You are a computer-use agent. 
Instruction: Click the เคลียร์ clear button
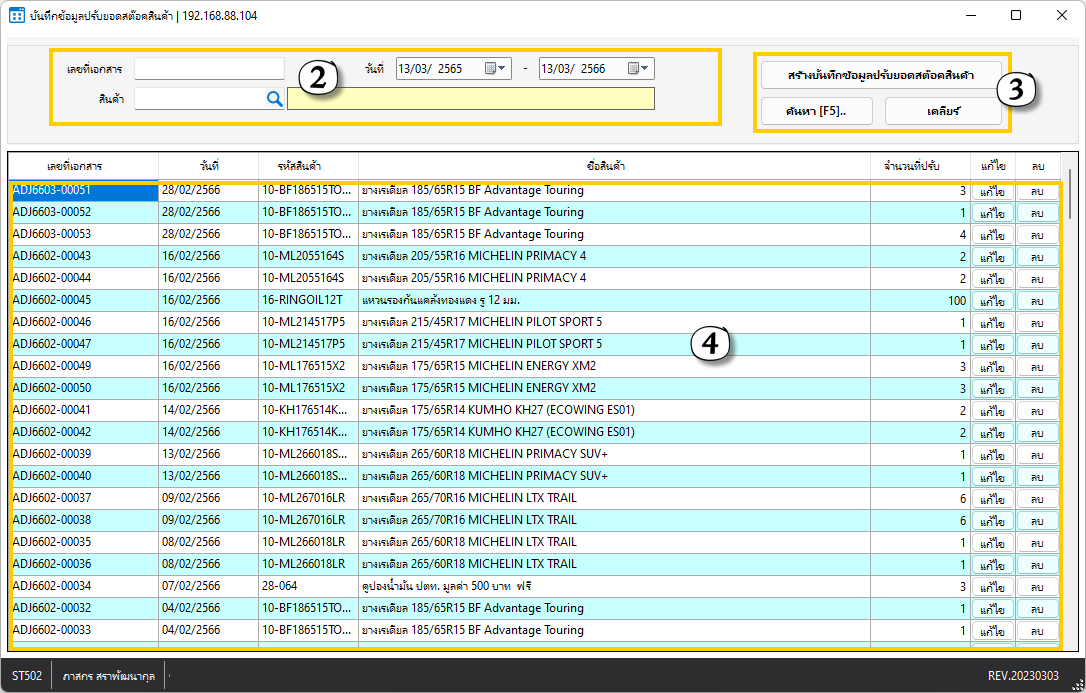943,111
